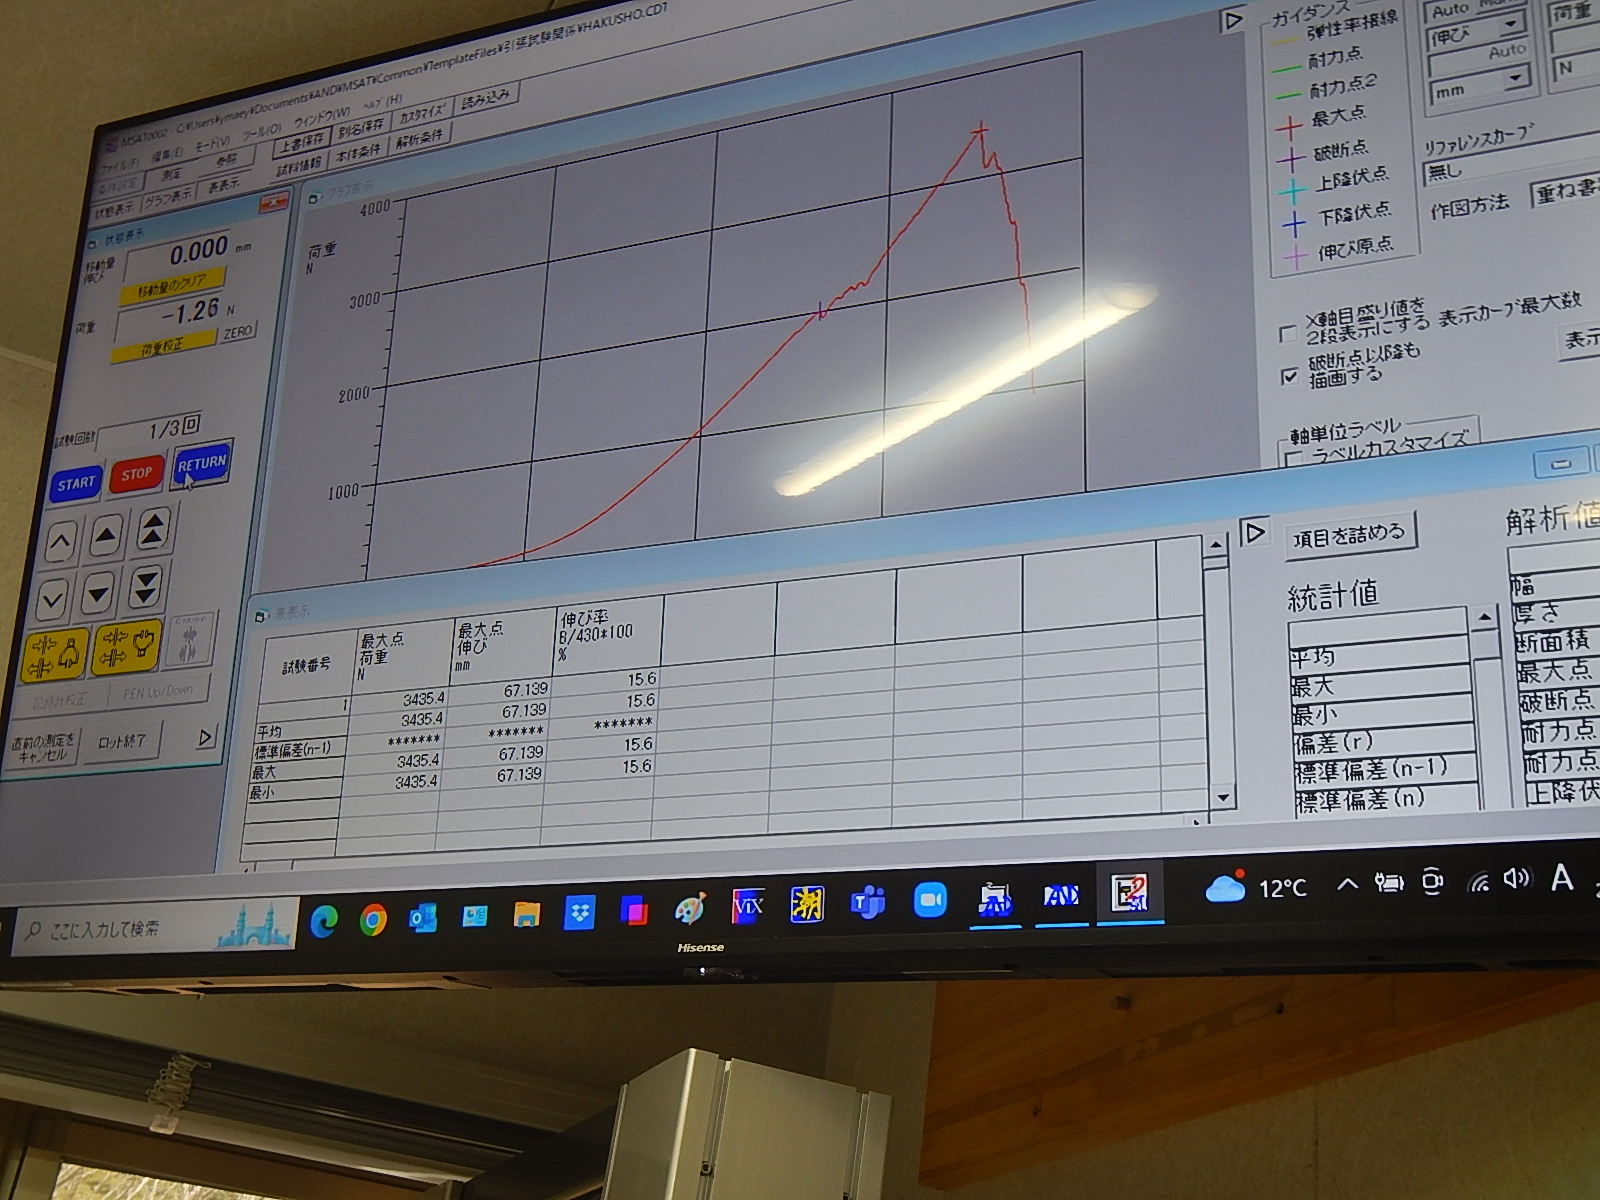Select 標準偏差(n-1) in the 統計値 list
Screen dimensions: 1600x1200
coord(1385,769)
